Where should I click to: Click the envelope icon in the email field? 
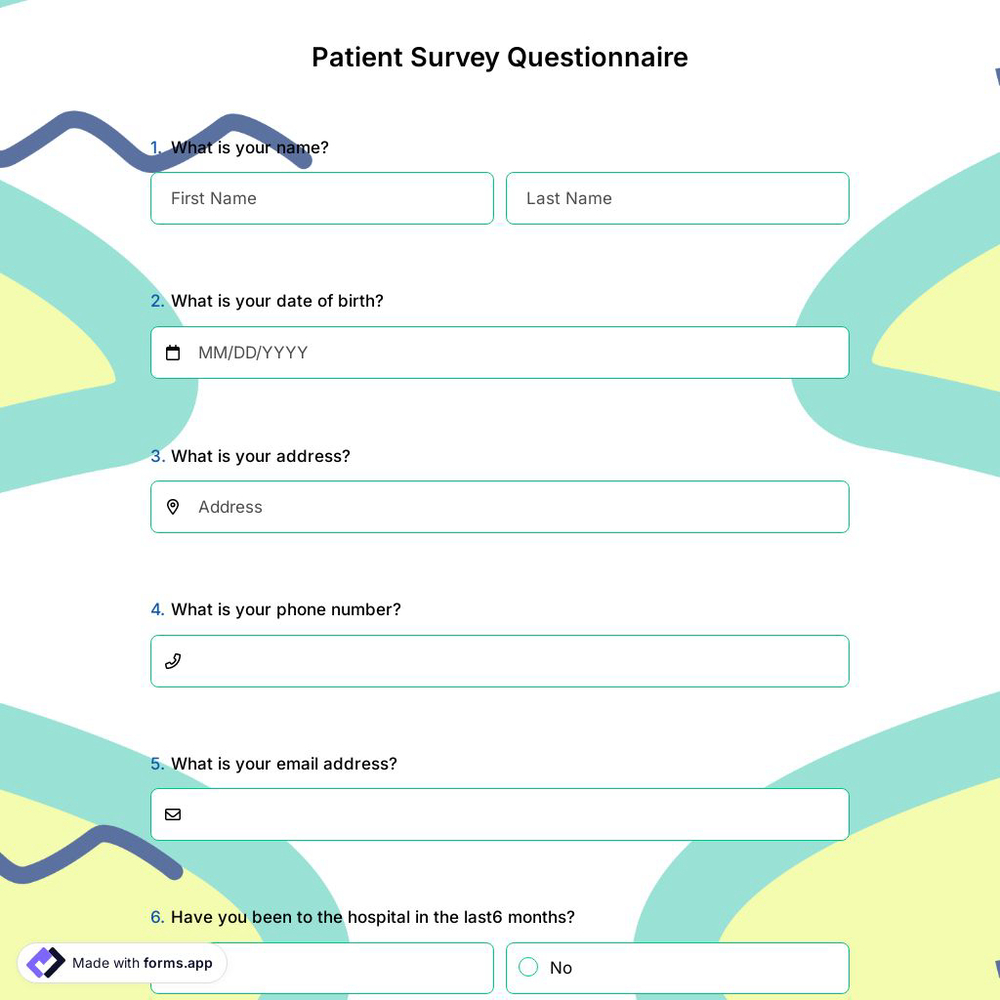click(x=173, y=814)
